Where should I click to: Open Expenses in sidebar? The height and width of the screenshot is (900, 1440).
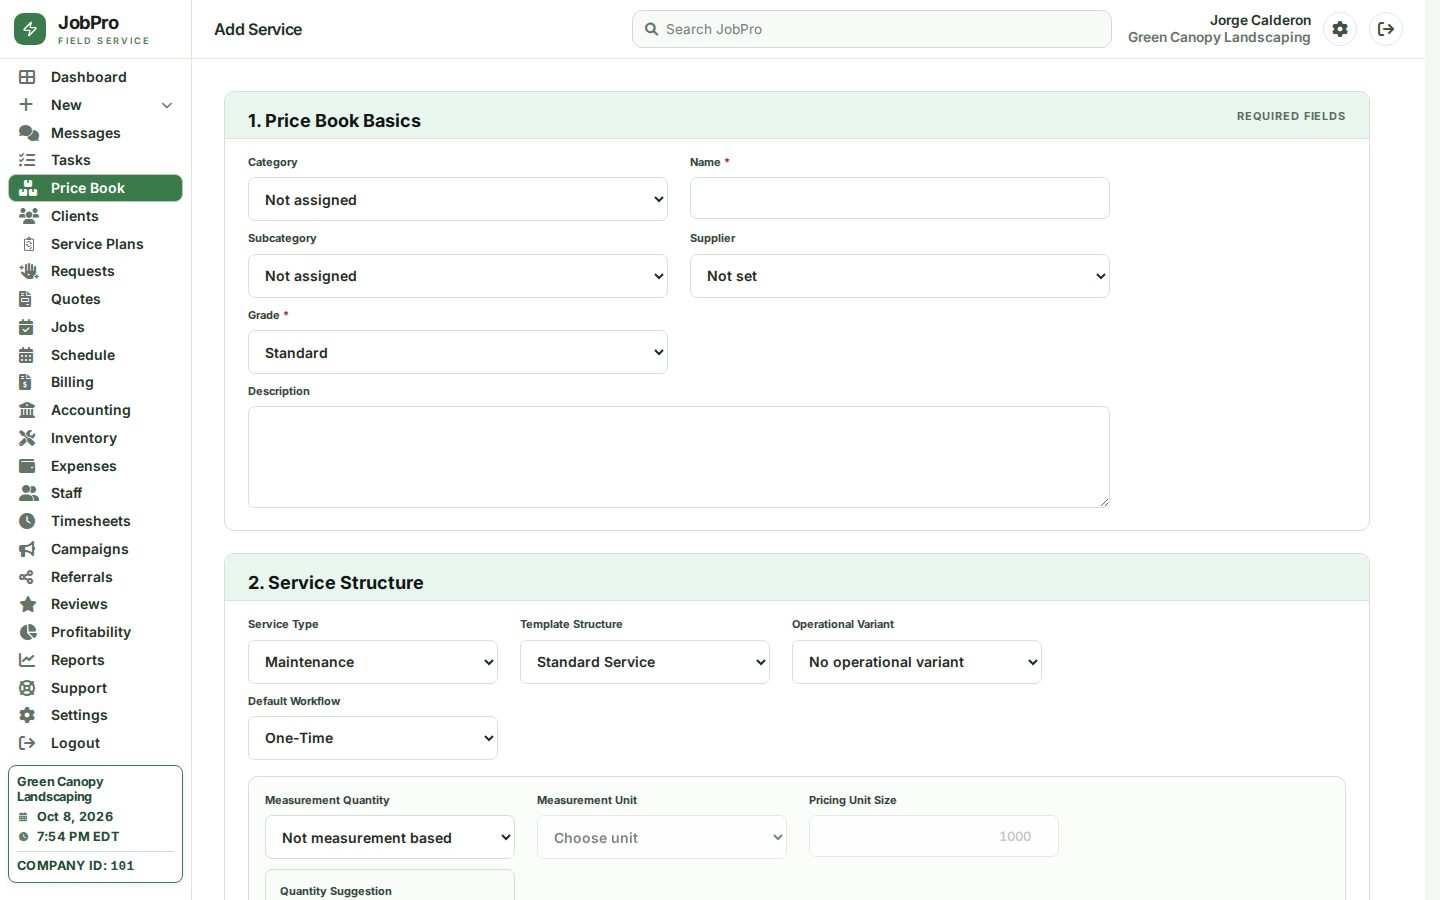(96, 466)
